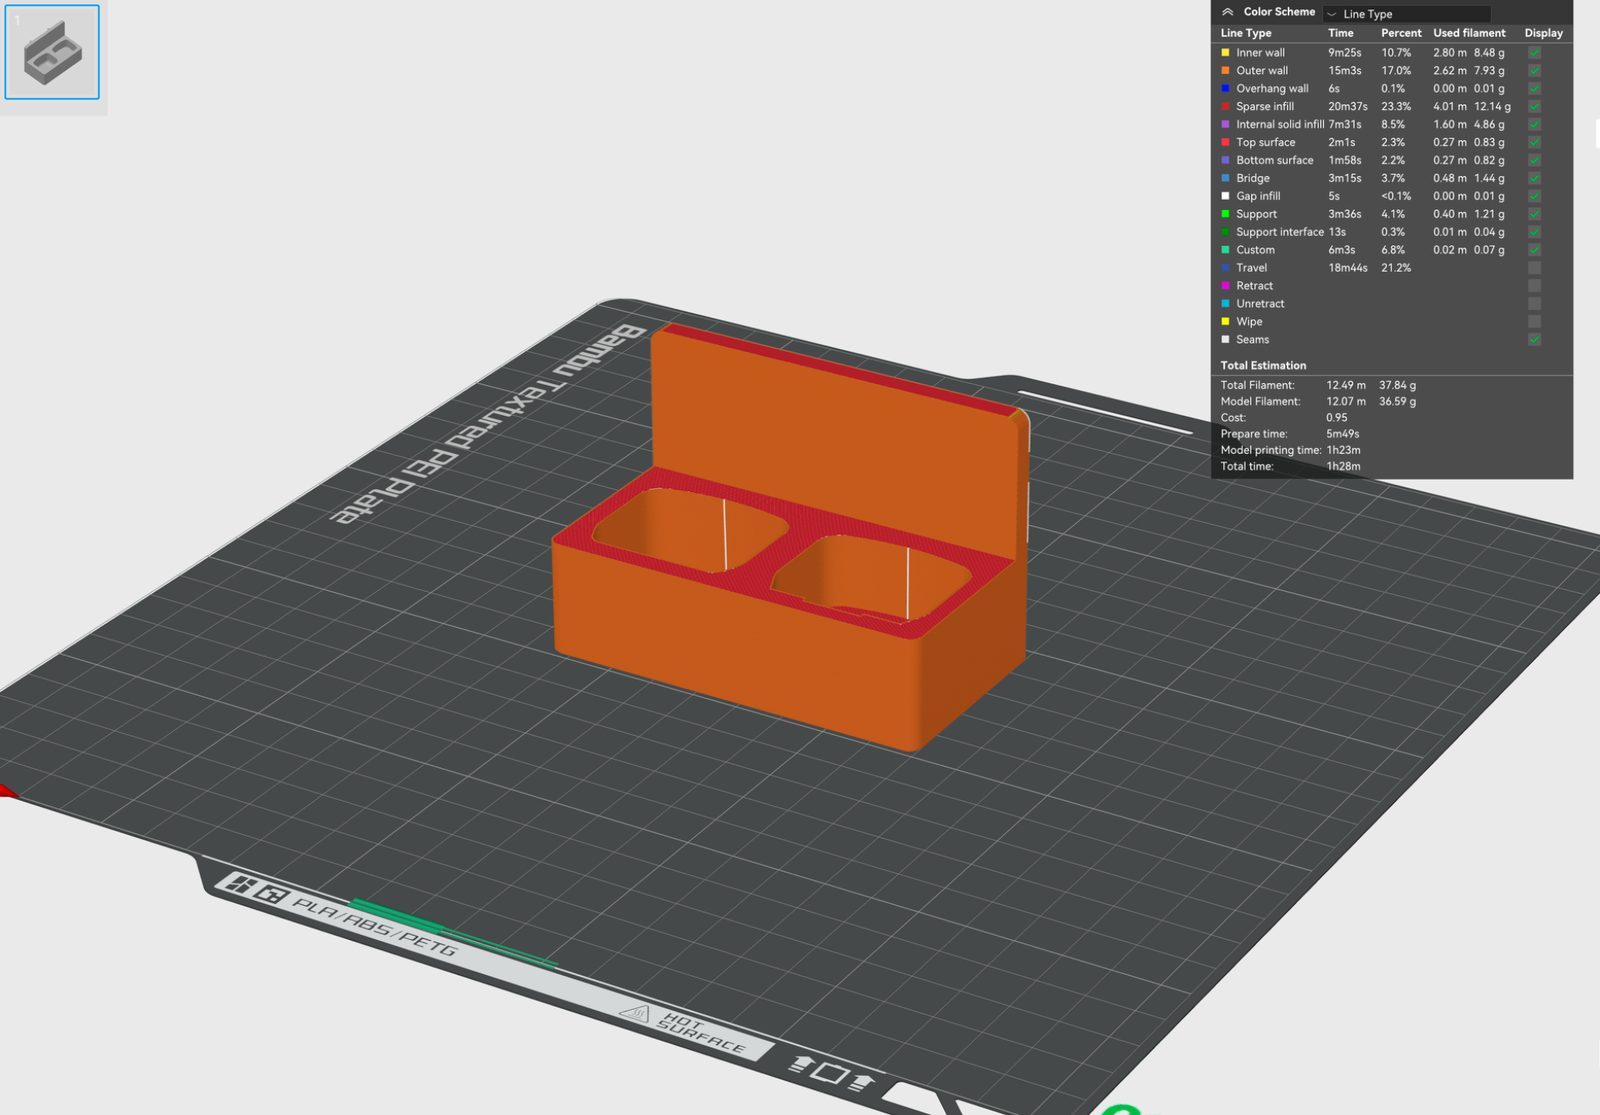Click the "36.59 g" model filament weight
Viewport: 1600px width, 1115px height.
1397,402
